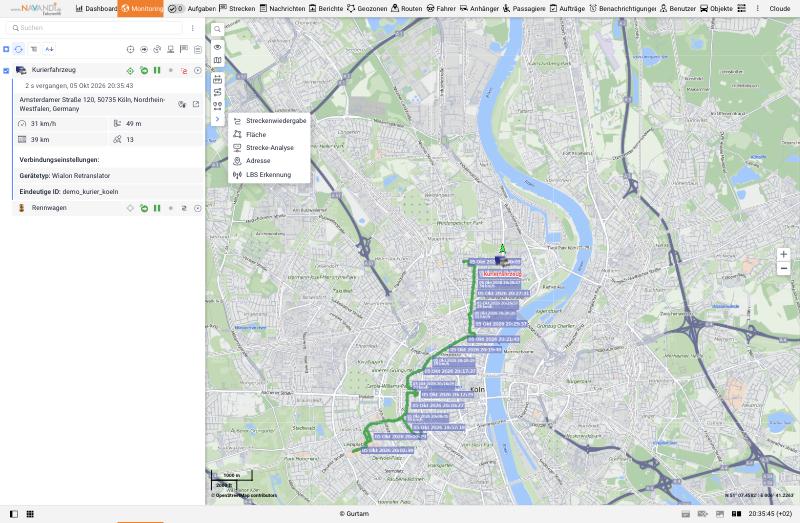This screenshot has height=523, width=800.
Task: Zoom in the map with plus button
Action: click(x=783, y=254)
